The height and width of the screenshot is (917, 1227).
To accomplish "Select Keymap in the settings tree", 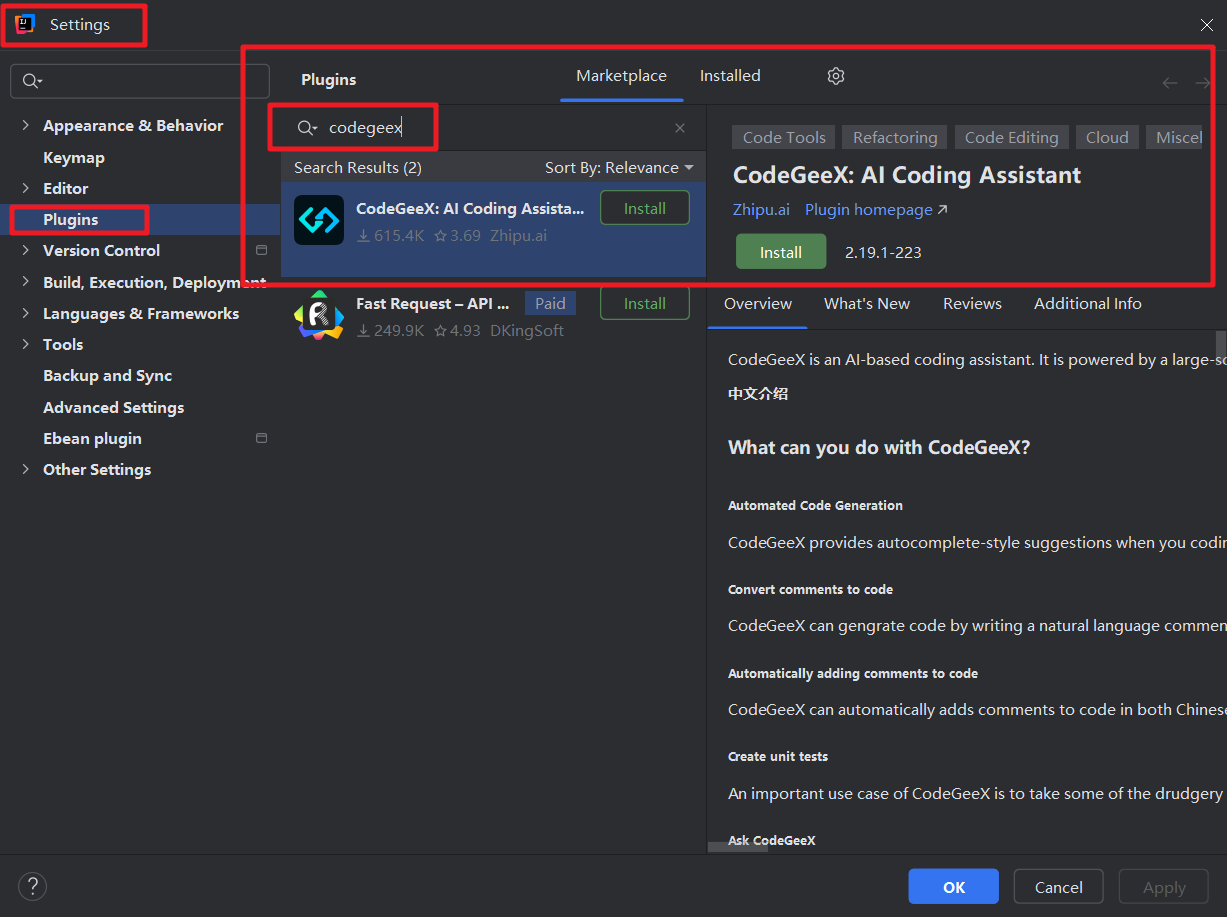I will coord(74,157).
